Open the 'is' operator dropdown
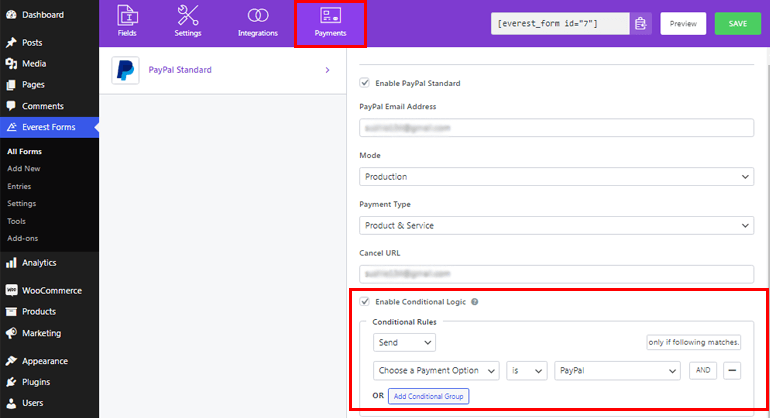 tap(527, 370)
